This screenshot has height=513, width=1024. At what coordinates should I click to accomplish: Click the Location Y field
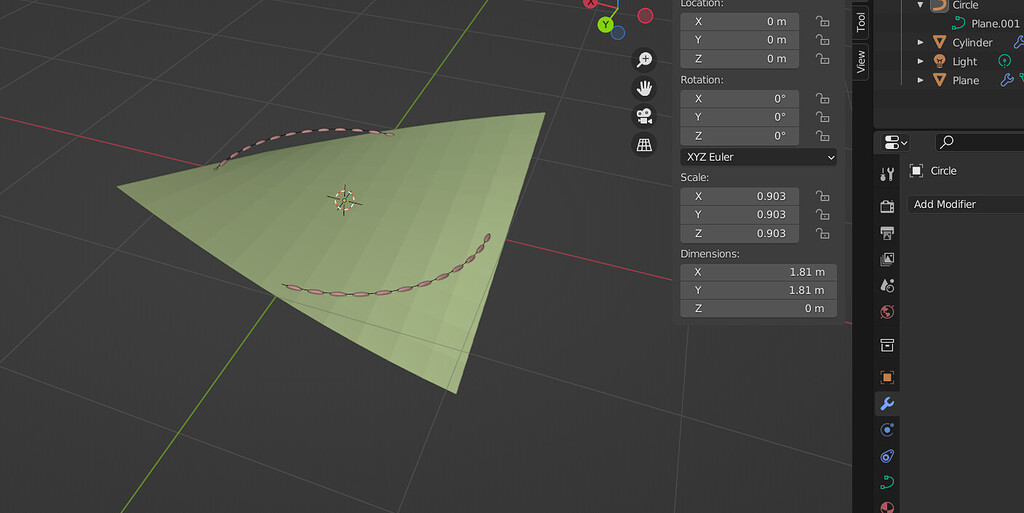point(739,40)
